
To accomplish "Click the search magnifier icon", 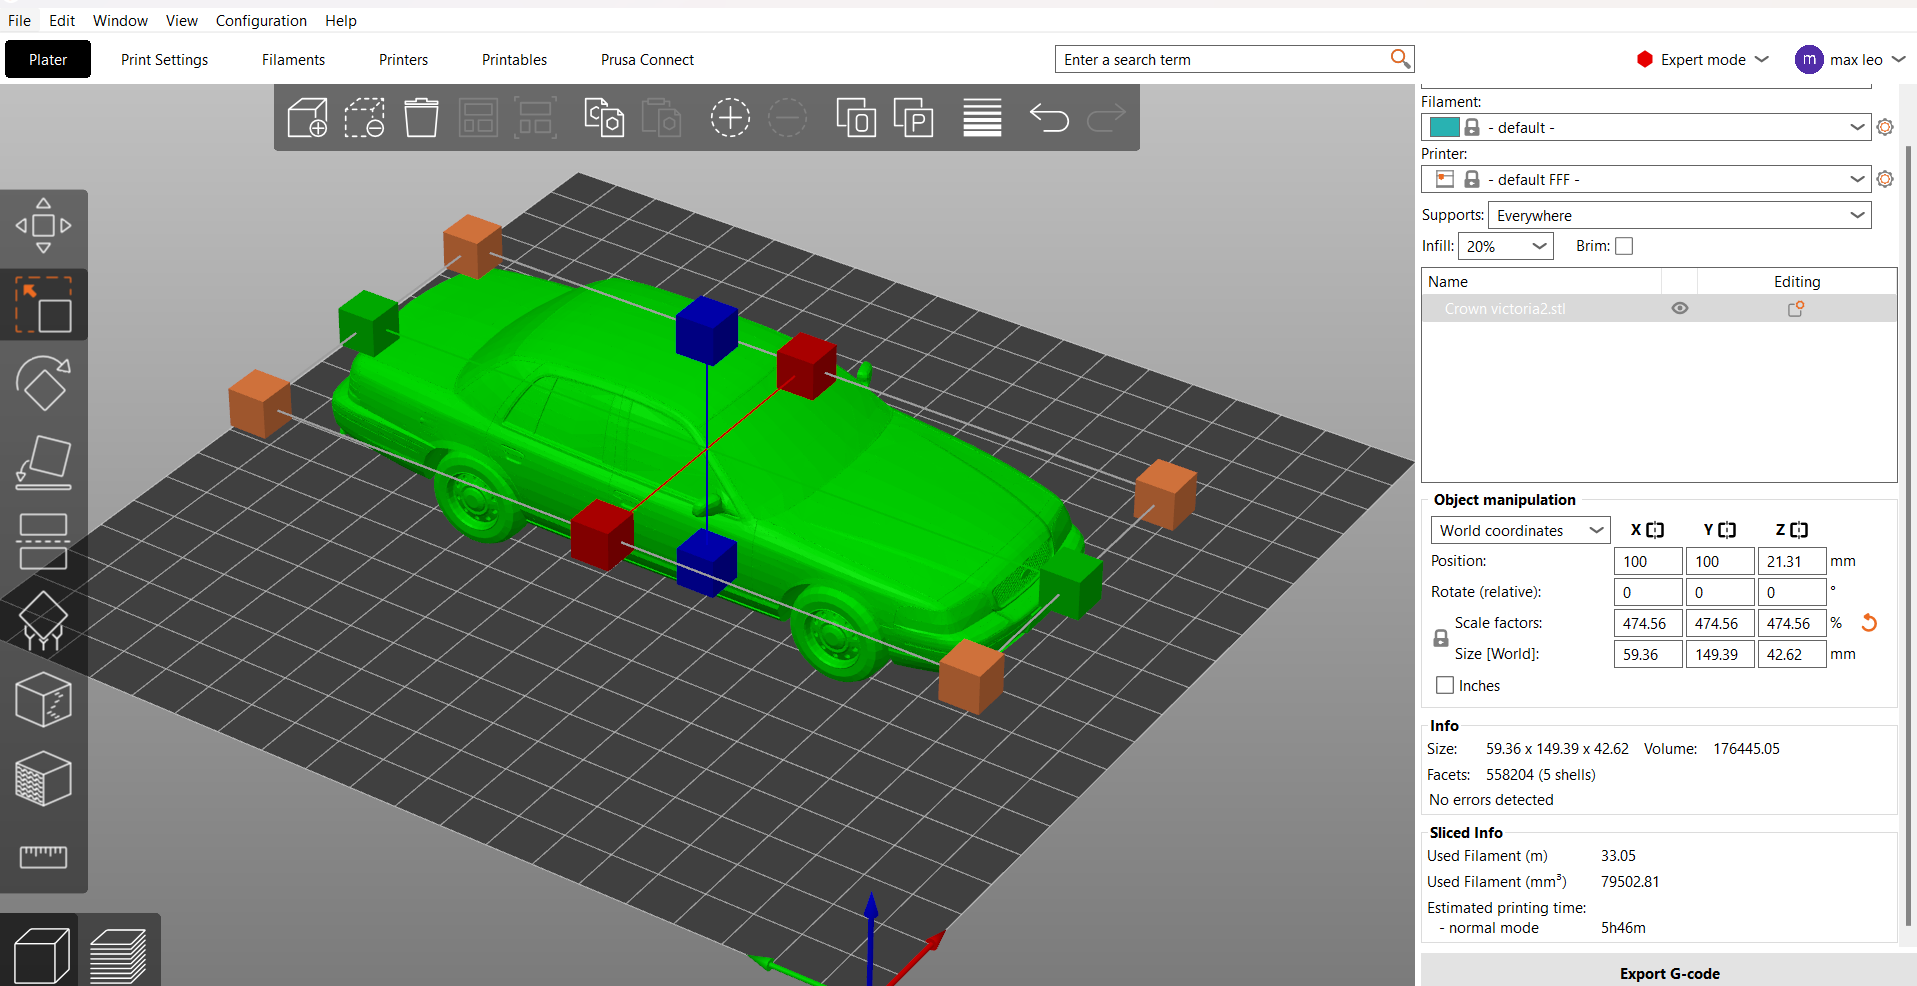I will tap(1400, 59).
